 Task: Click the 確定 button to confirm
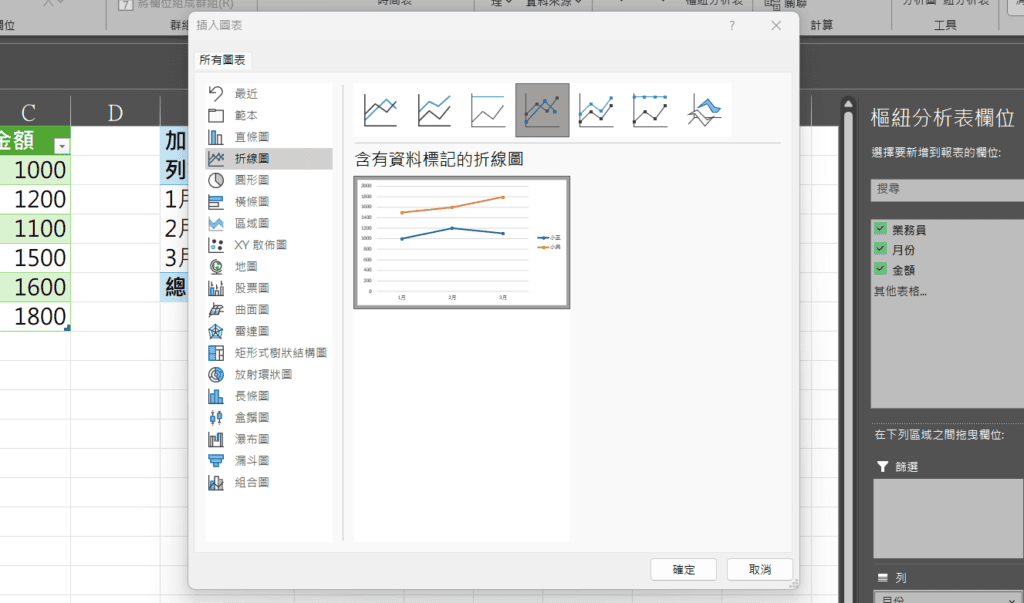coord(683,569)
